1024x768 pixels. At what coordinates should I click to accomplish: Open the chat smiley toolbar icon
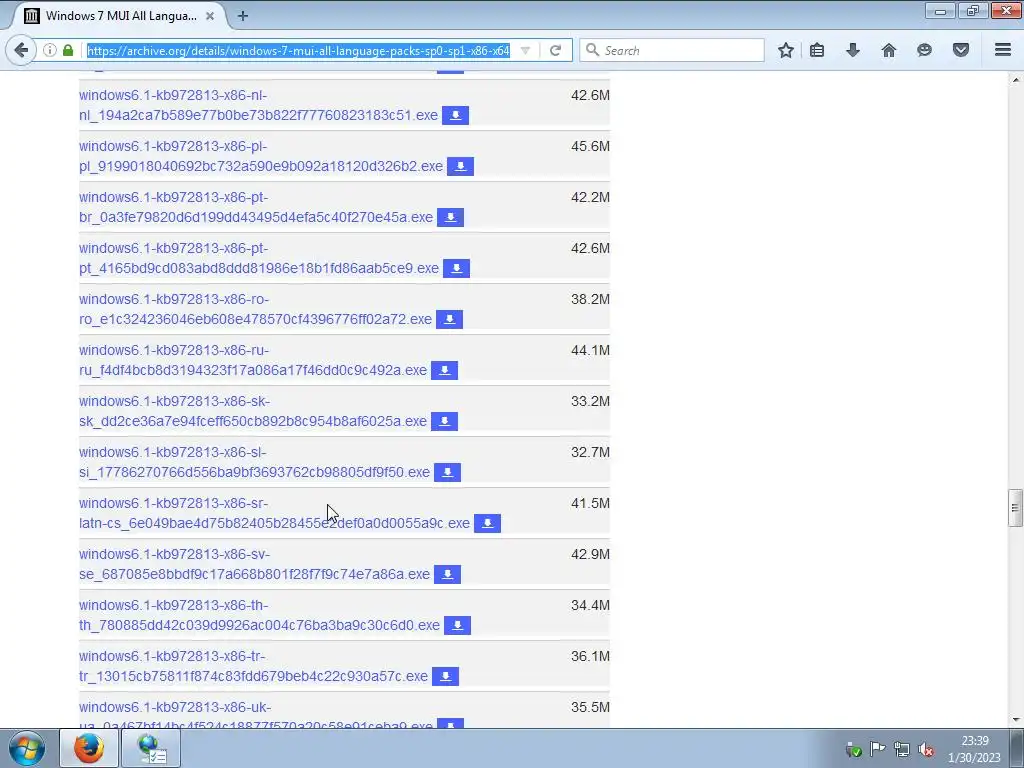coord(924,50)
